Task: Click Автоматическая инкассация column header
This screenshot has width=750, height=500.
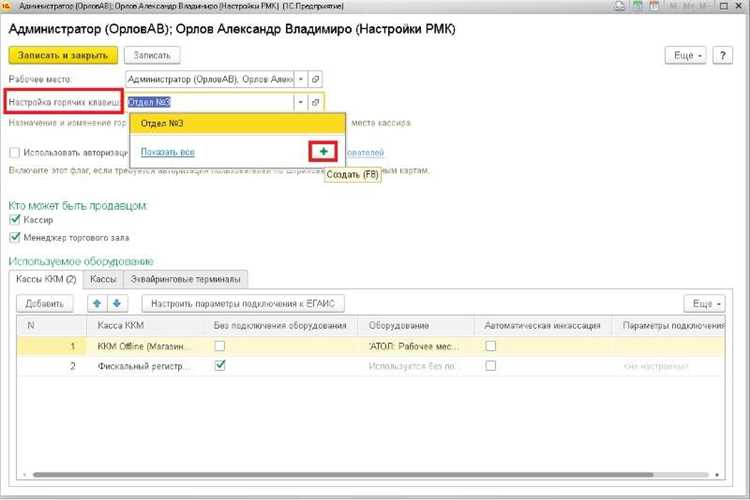Action: click(x=542, y=325)
